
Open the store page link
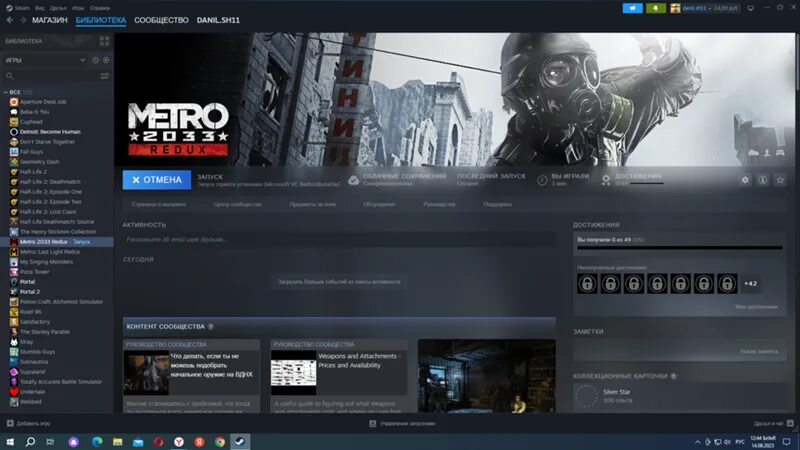(x=159, y=204)
